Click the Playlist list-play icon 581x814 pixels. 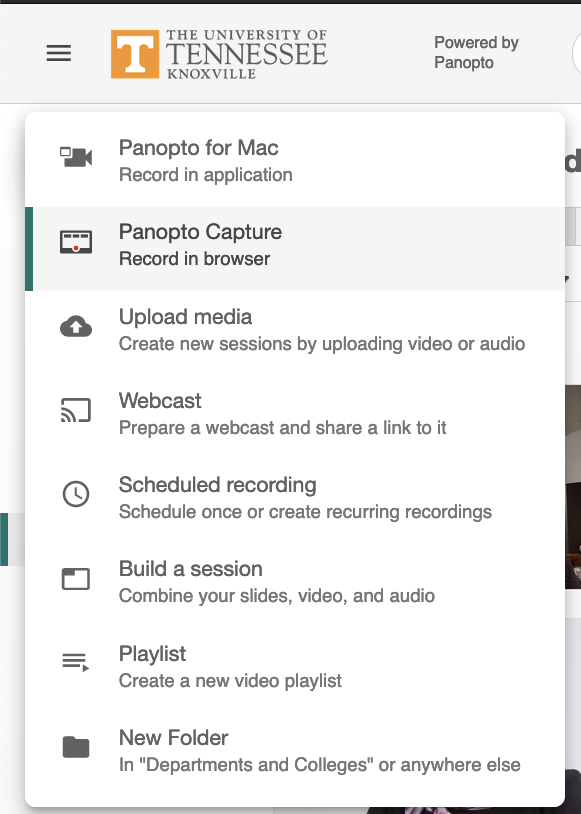click(x=76, y=662)
